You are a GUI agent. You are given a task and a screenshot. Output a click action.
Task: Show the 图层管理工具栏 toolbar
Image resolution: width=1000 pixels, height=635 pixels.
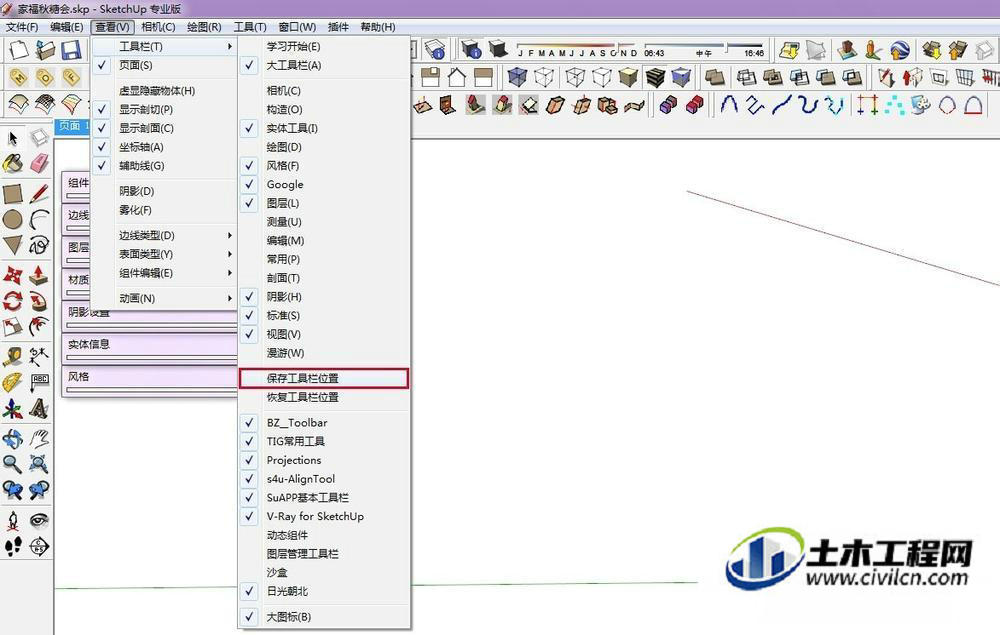click(323, 554)
